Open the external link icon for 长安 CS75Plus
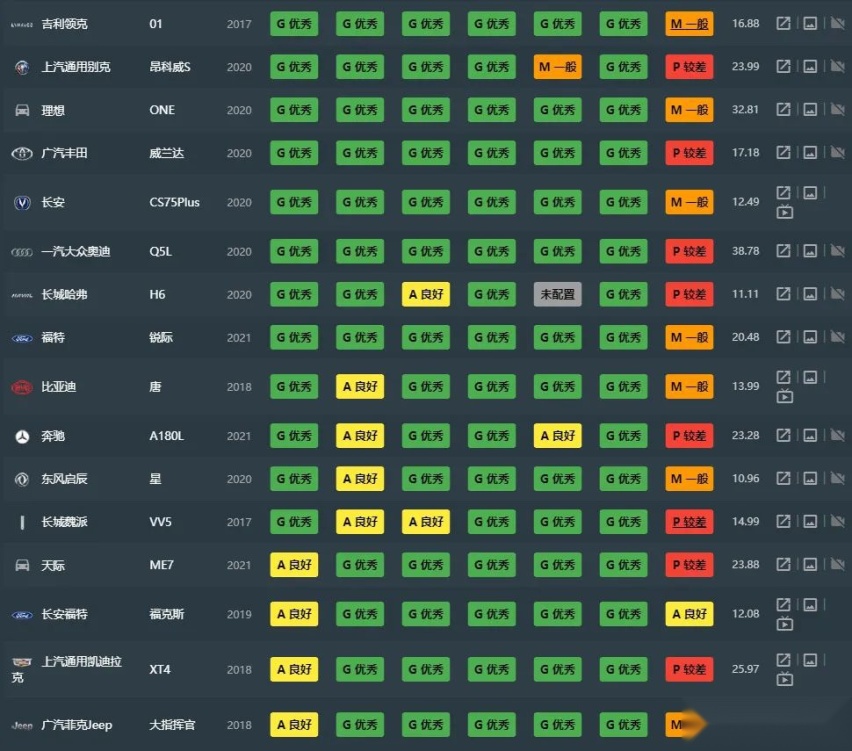The width and height of the screenshot is (852, 751). 783,192
